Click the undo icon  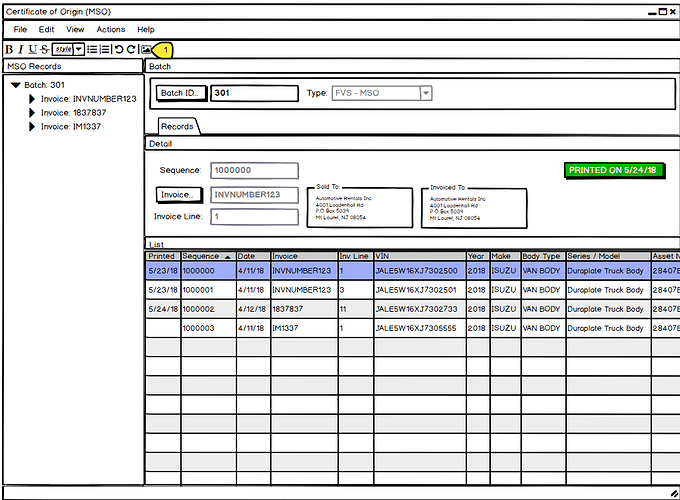(x=119, y=49)
